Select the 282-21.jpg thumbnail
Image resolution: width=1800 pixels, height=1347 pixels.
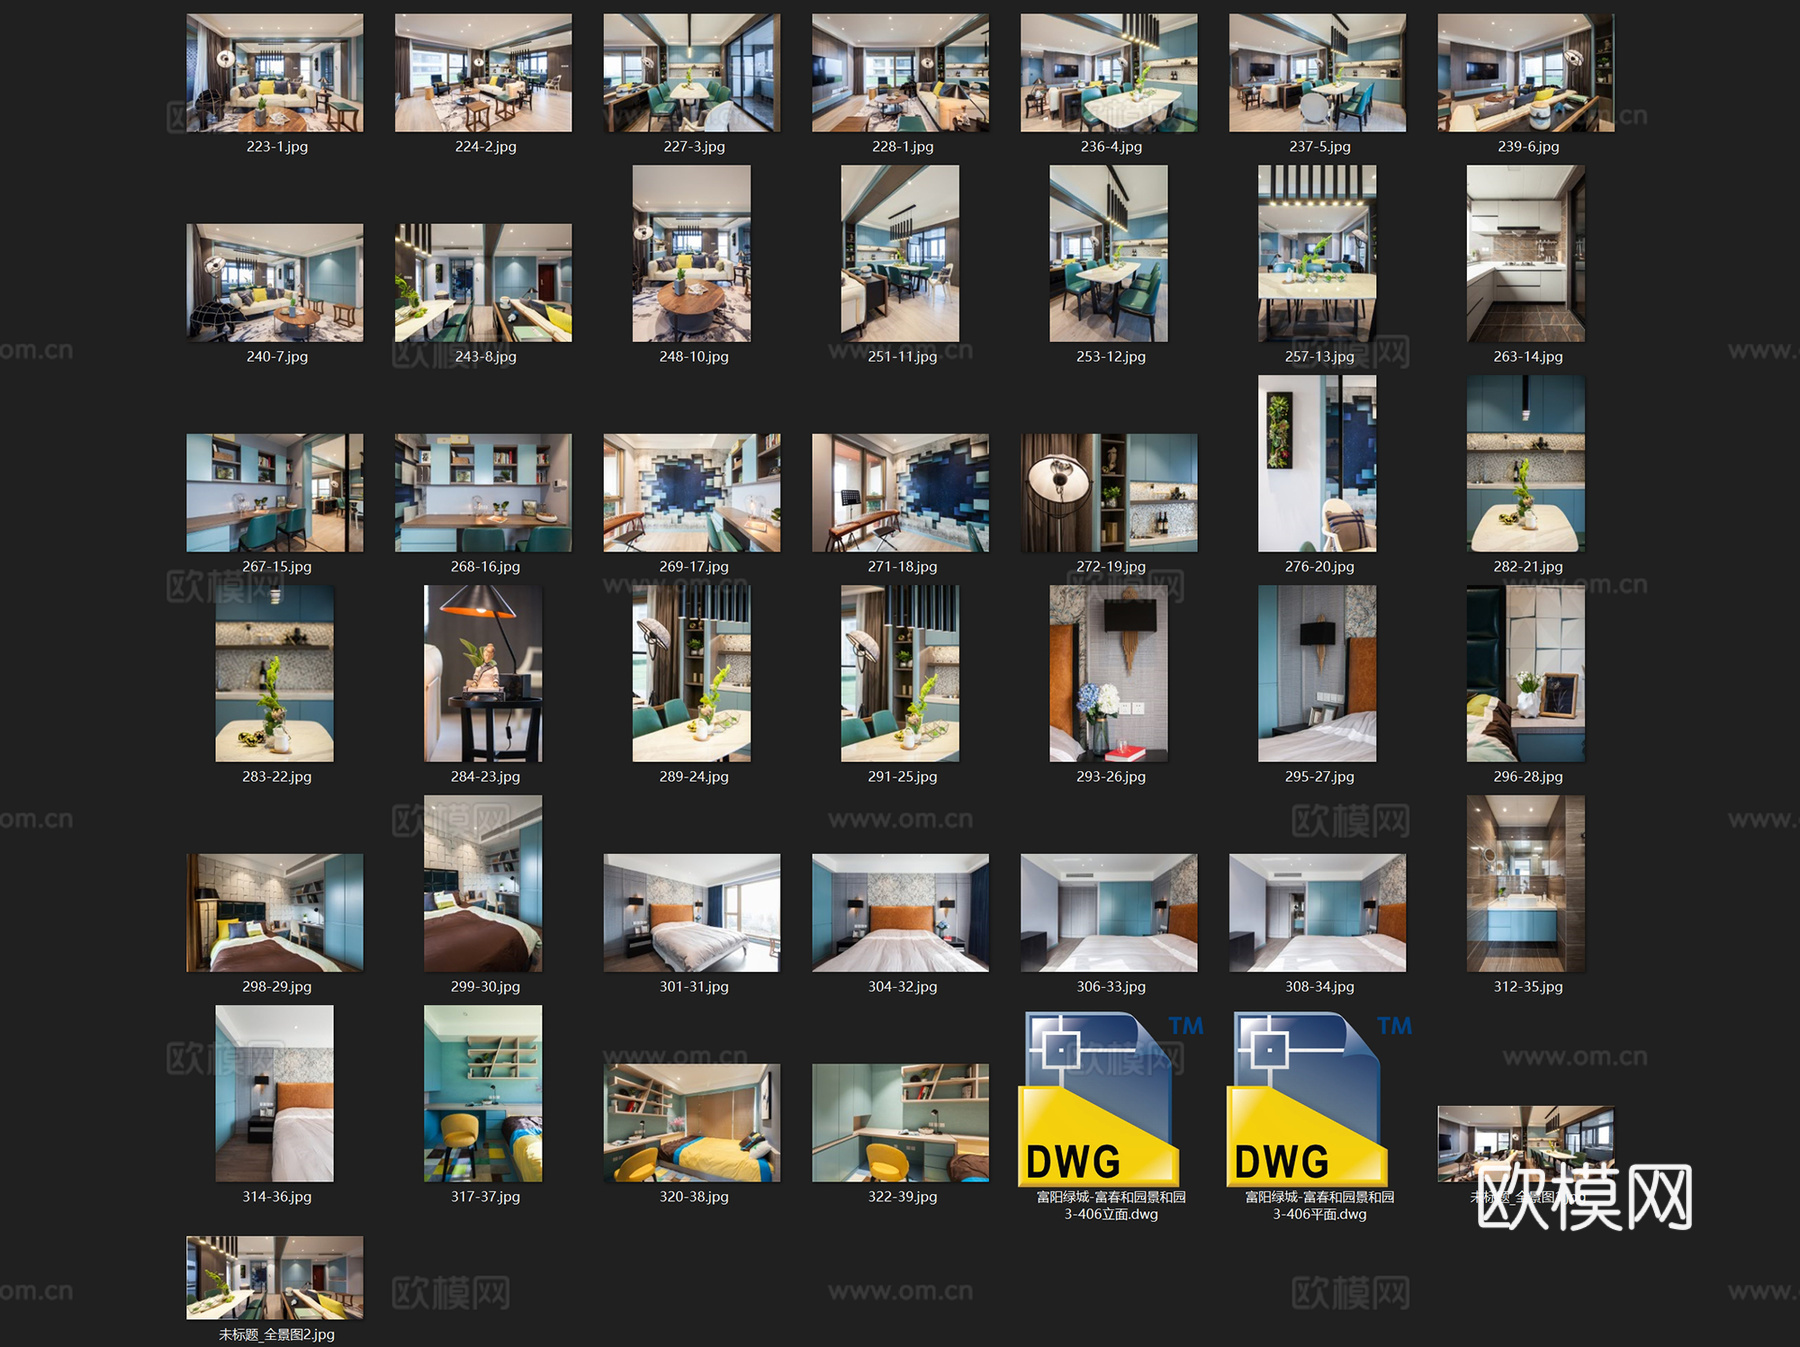(x=1526, y=464)
